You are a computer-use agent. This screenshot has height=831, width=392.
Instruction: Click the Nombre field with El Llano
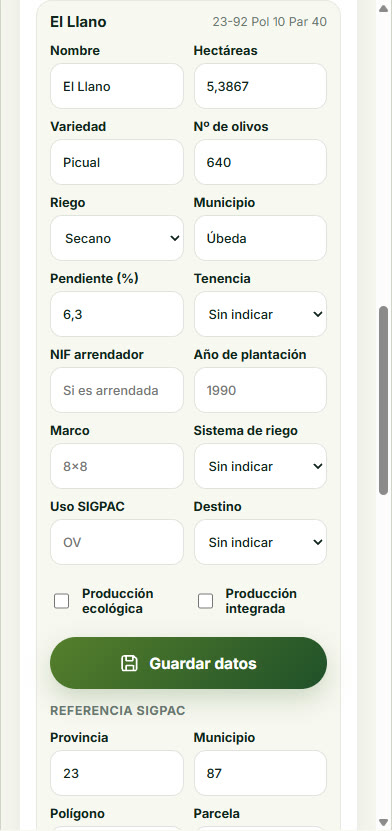point(117,86)
